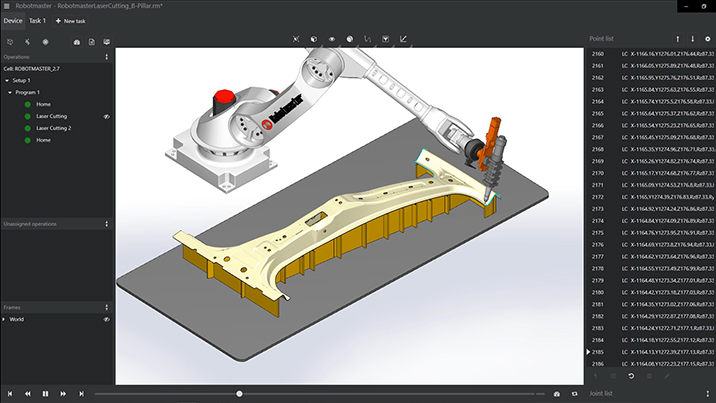Select point 2178 in Point list
Image resolution: width=716 pixels, height=403 pixels.
pos(651,269)
